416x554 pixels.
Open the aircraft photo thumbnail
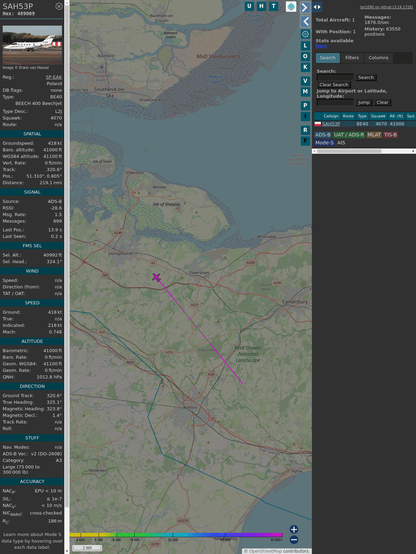(x=32, y=45)
